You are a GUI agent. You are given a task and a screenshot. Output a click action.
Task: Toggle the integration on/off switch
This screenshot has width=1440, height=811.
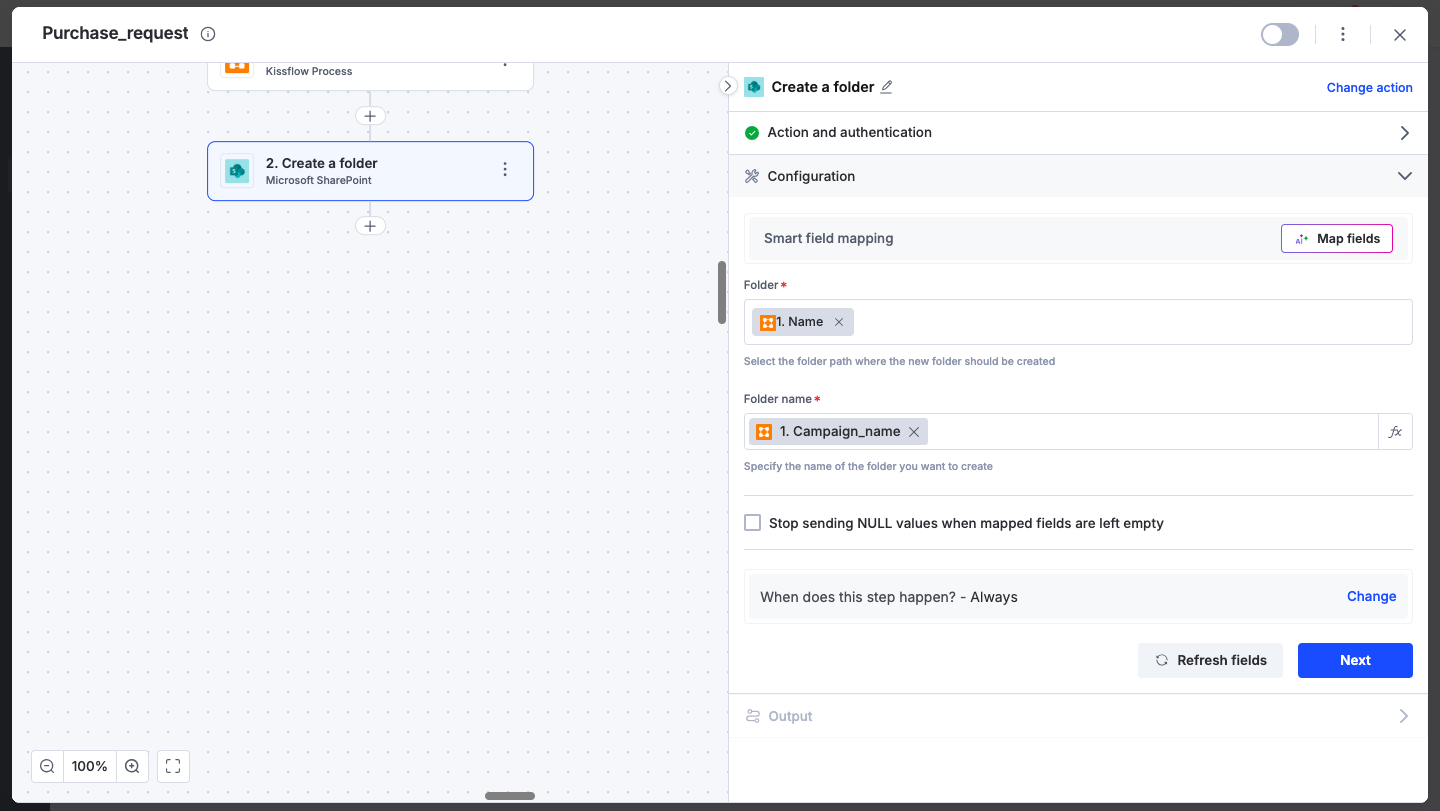1280,35
